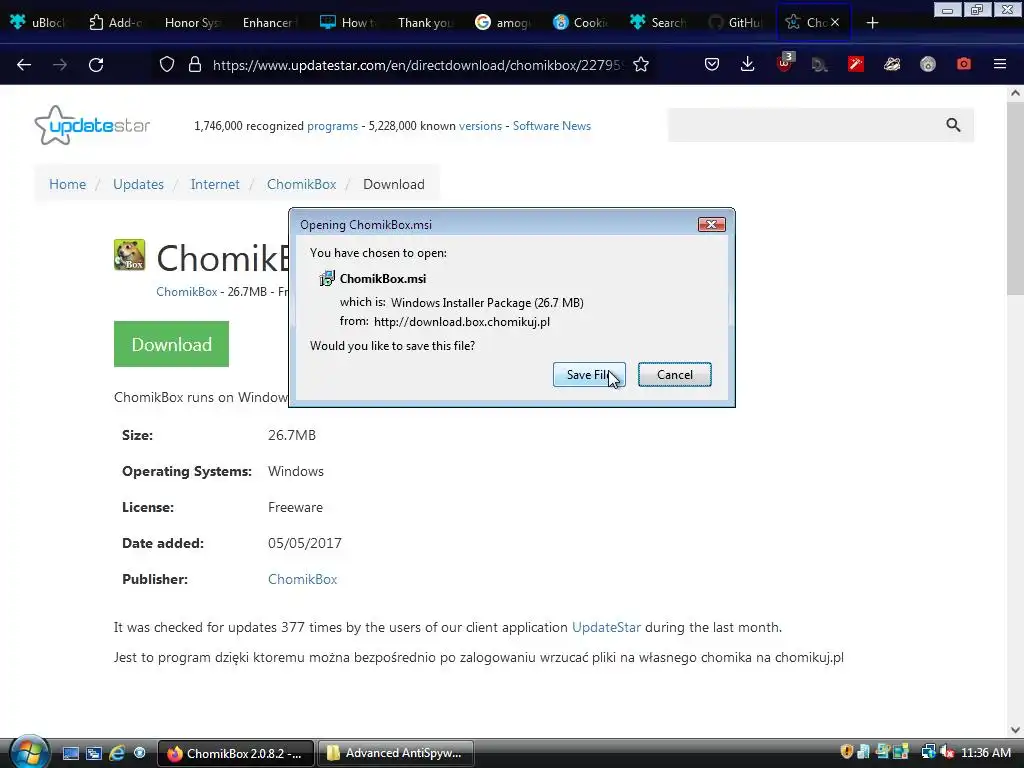Close the current ChomikBox tab

835,22
